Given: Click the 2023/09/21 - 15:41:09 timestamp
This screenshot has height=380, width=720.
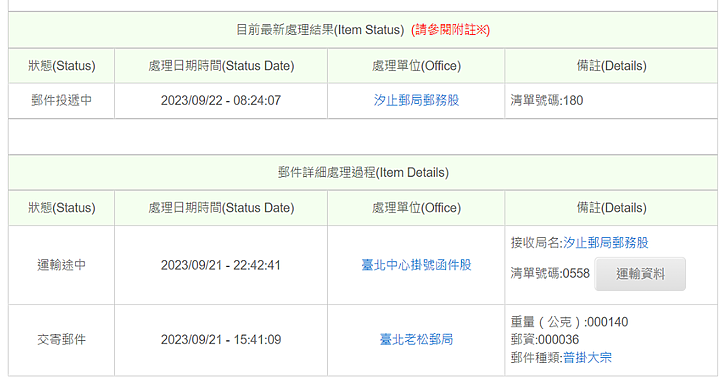Looking at the screenshot, I should click(x=221, y=340).
